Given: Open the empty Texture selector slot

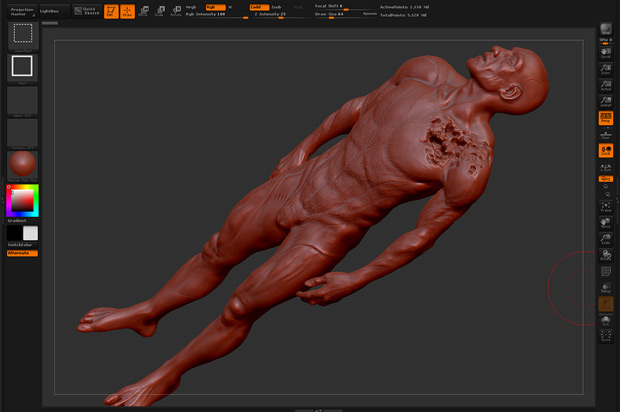Looking at the screenshot, I should click(23, 133).
